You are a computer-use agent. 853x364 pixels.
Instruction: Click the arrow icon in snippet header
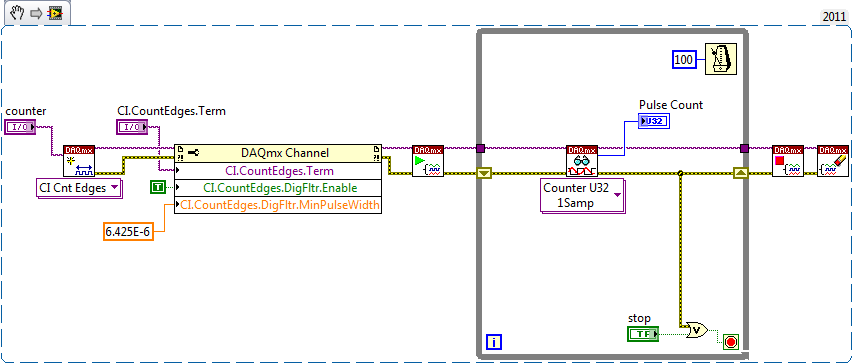tap(36, 13)
